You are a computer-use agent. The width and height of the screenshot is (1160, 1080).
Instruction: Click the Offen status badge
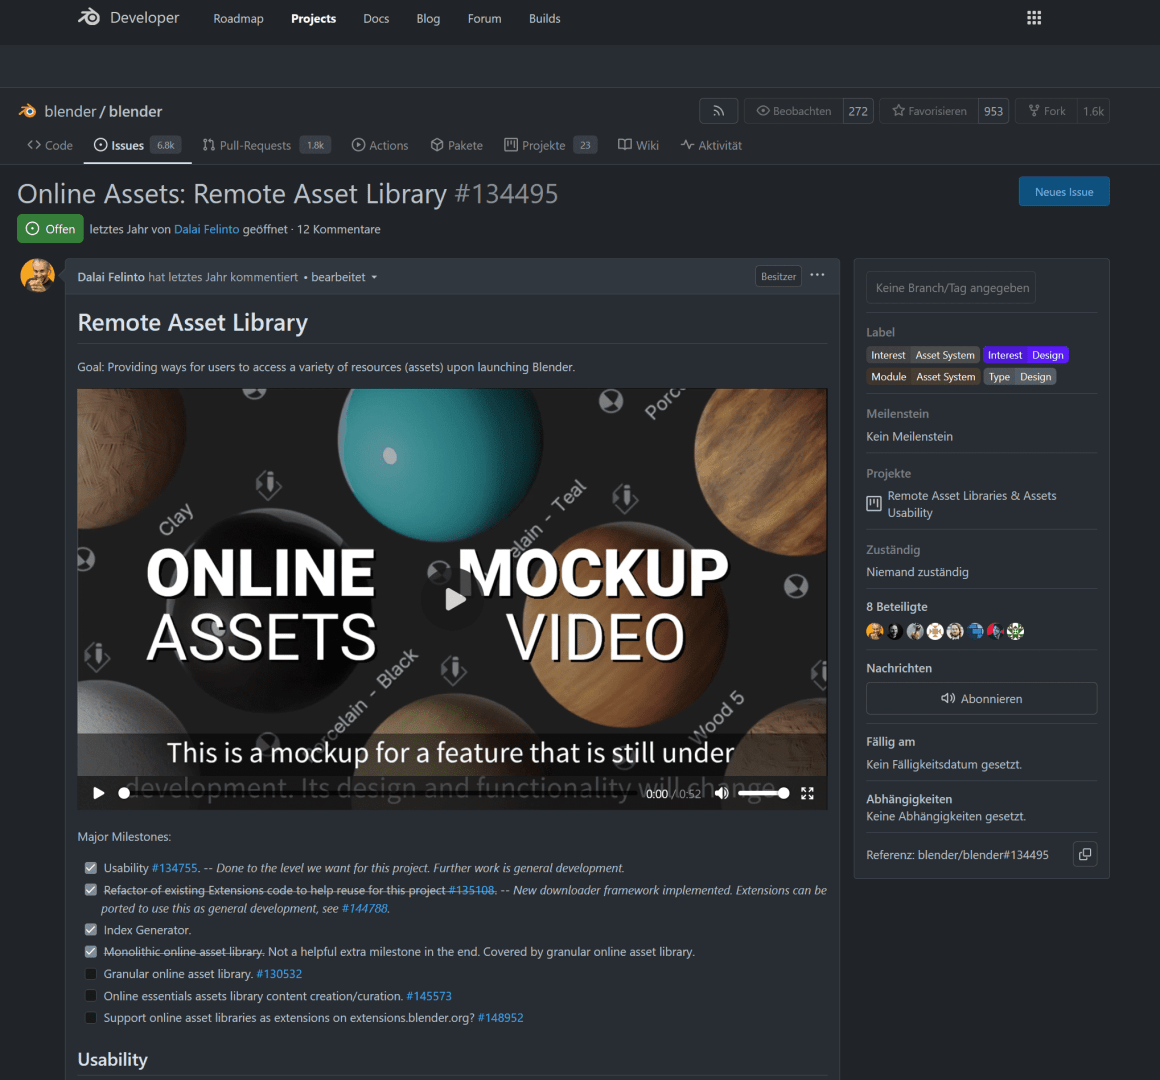click(x=50, y=229)
